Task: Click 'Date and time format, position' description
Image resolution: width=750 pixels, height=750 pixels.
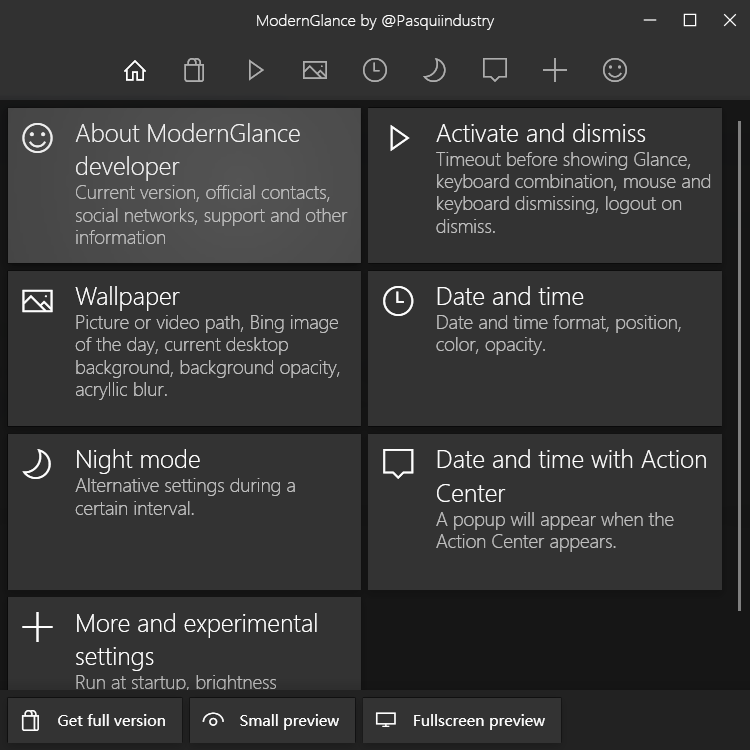Action: click(559, 333)
